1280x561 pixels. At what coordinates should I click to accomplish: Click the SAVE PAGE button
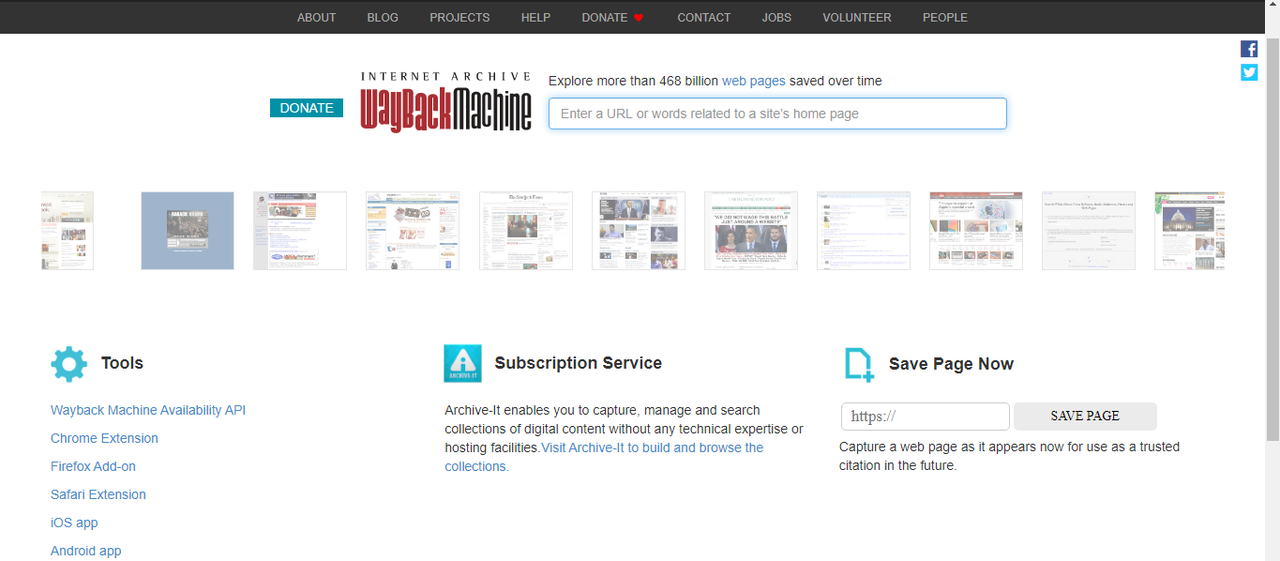click(1085, 416)
